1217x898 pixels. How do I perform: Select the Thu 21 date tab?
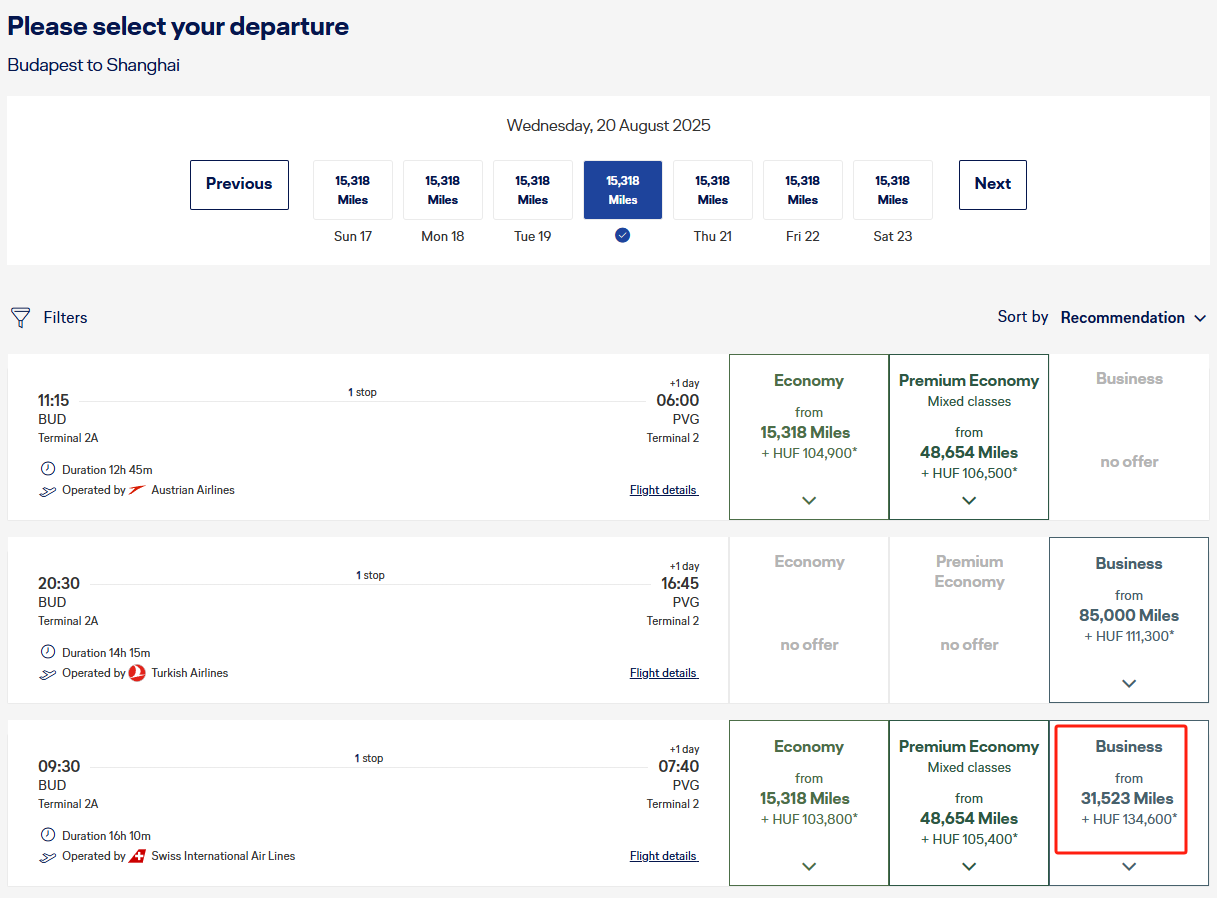click(x=712, y=190)
